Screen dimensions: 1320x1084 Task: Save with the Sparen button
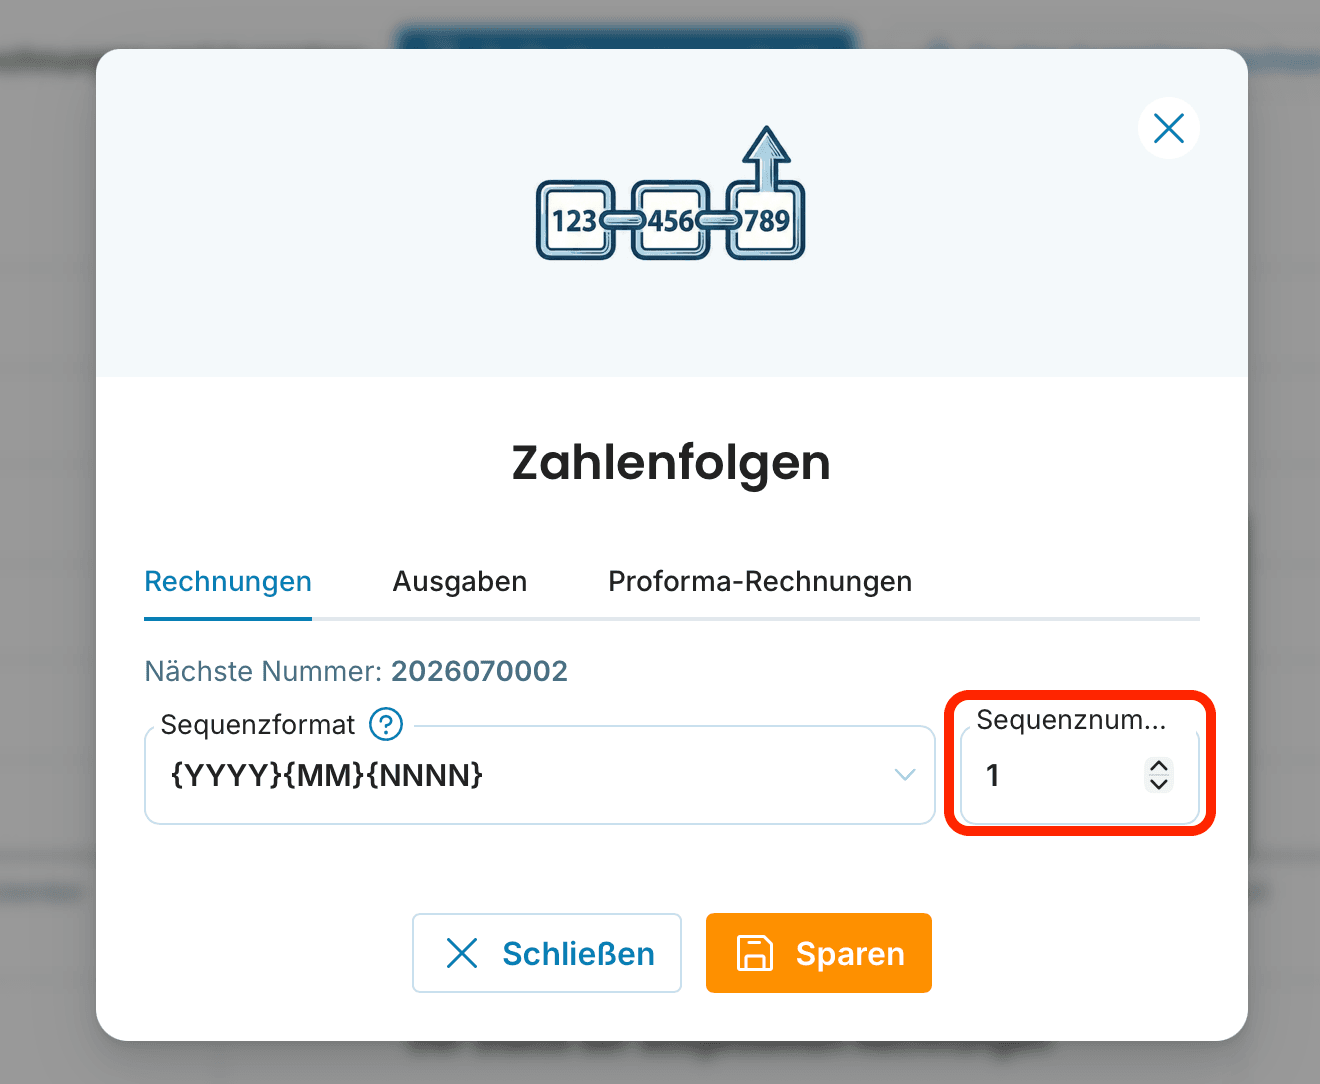coord(819,953)
